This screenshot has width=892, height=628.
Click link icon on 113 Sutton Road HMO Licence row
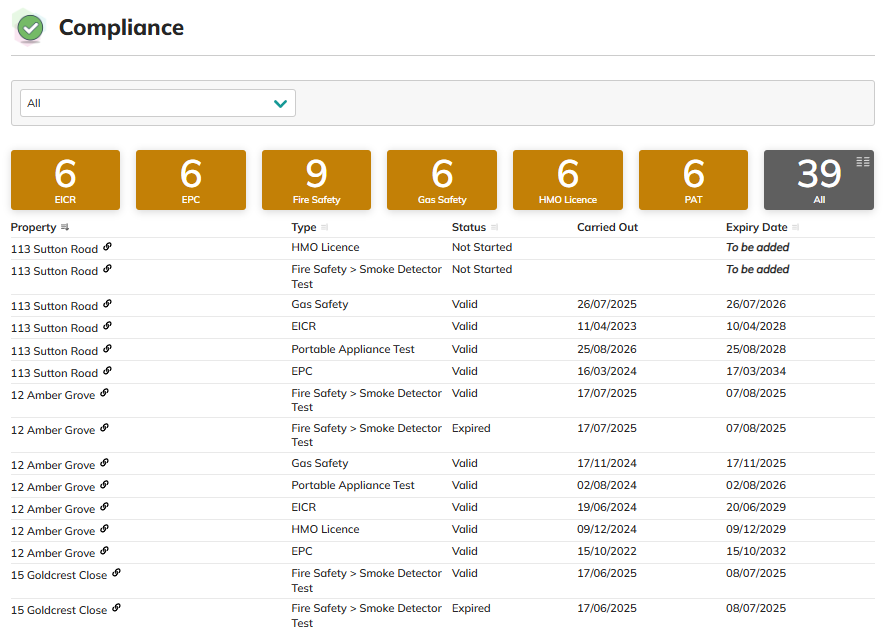click(107, 246)
